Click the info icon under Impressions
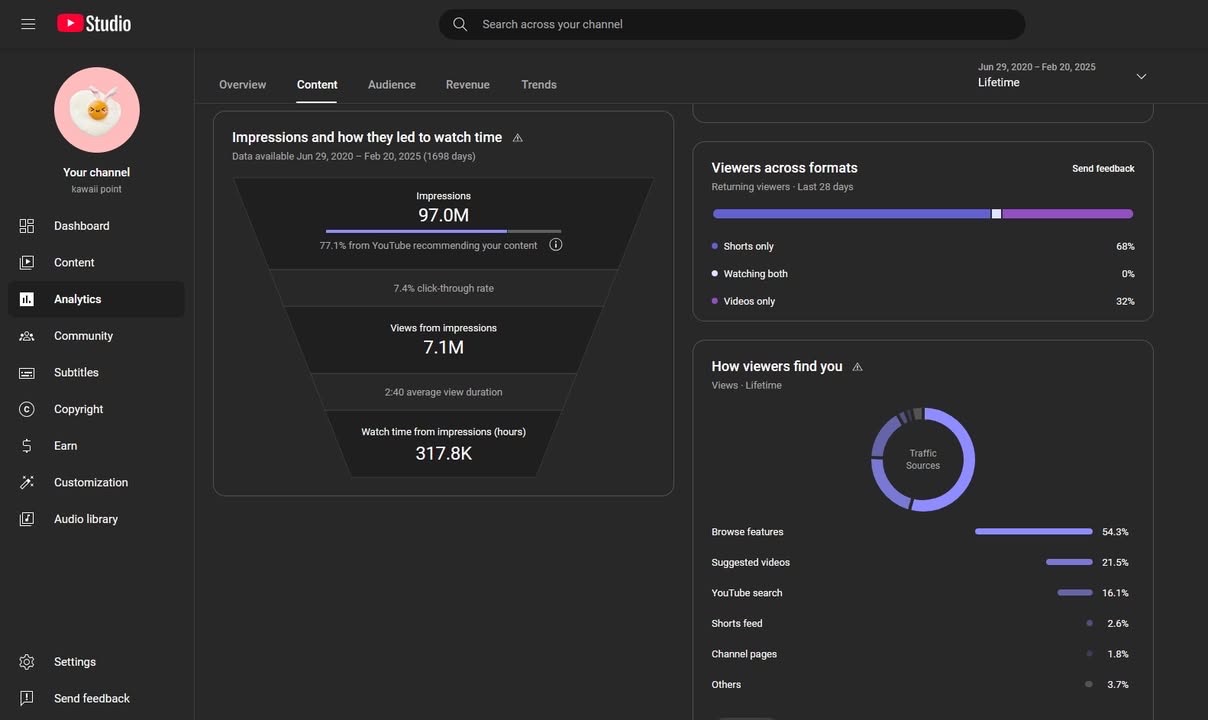The image size is (1208, 720). [x=556, y=245]
